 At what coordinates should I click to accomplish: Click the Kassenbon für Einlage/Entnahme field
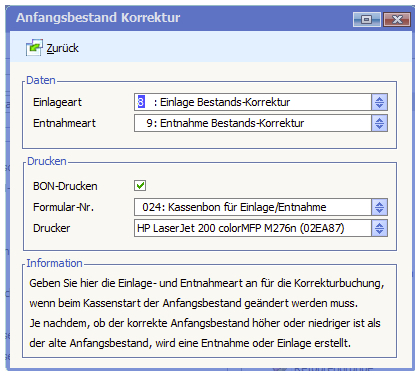point(253,207)
